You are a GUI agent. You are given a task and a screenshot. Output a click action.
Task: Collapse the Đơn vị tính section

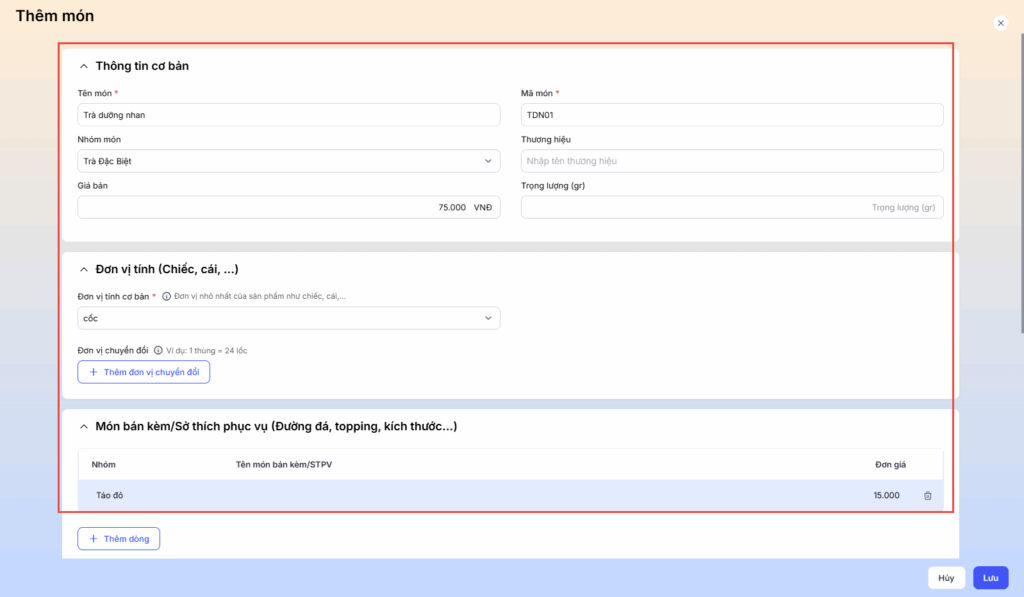pyautogui.click(x=84, y=270)
